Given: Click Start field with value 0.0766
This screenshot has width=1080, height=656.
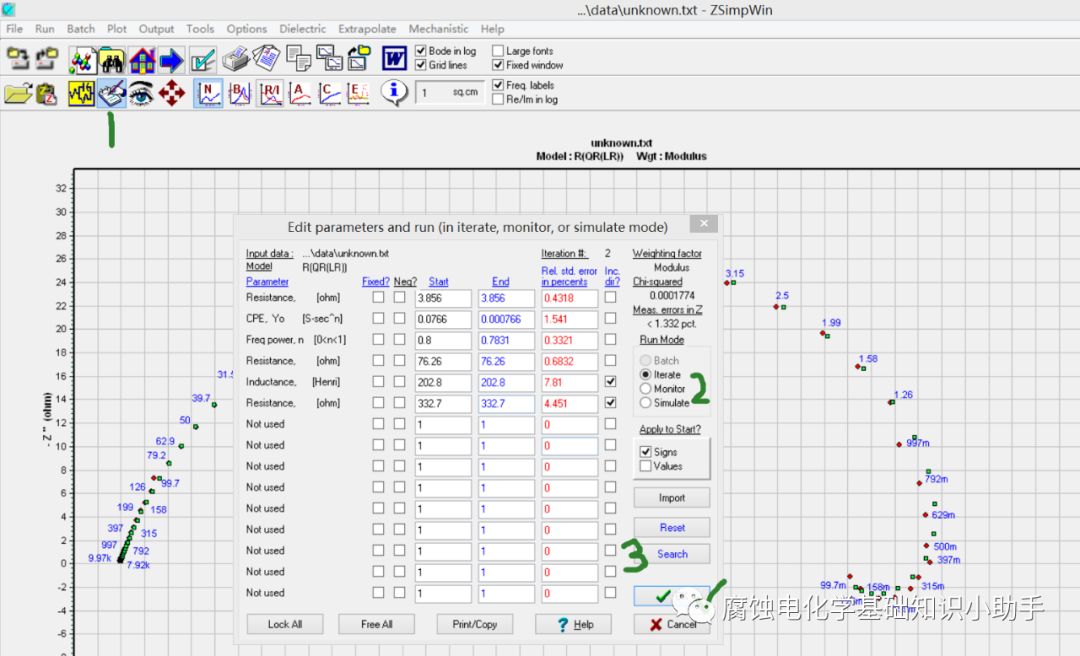Looking at the screenshot, I should (443, 320).
